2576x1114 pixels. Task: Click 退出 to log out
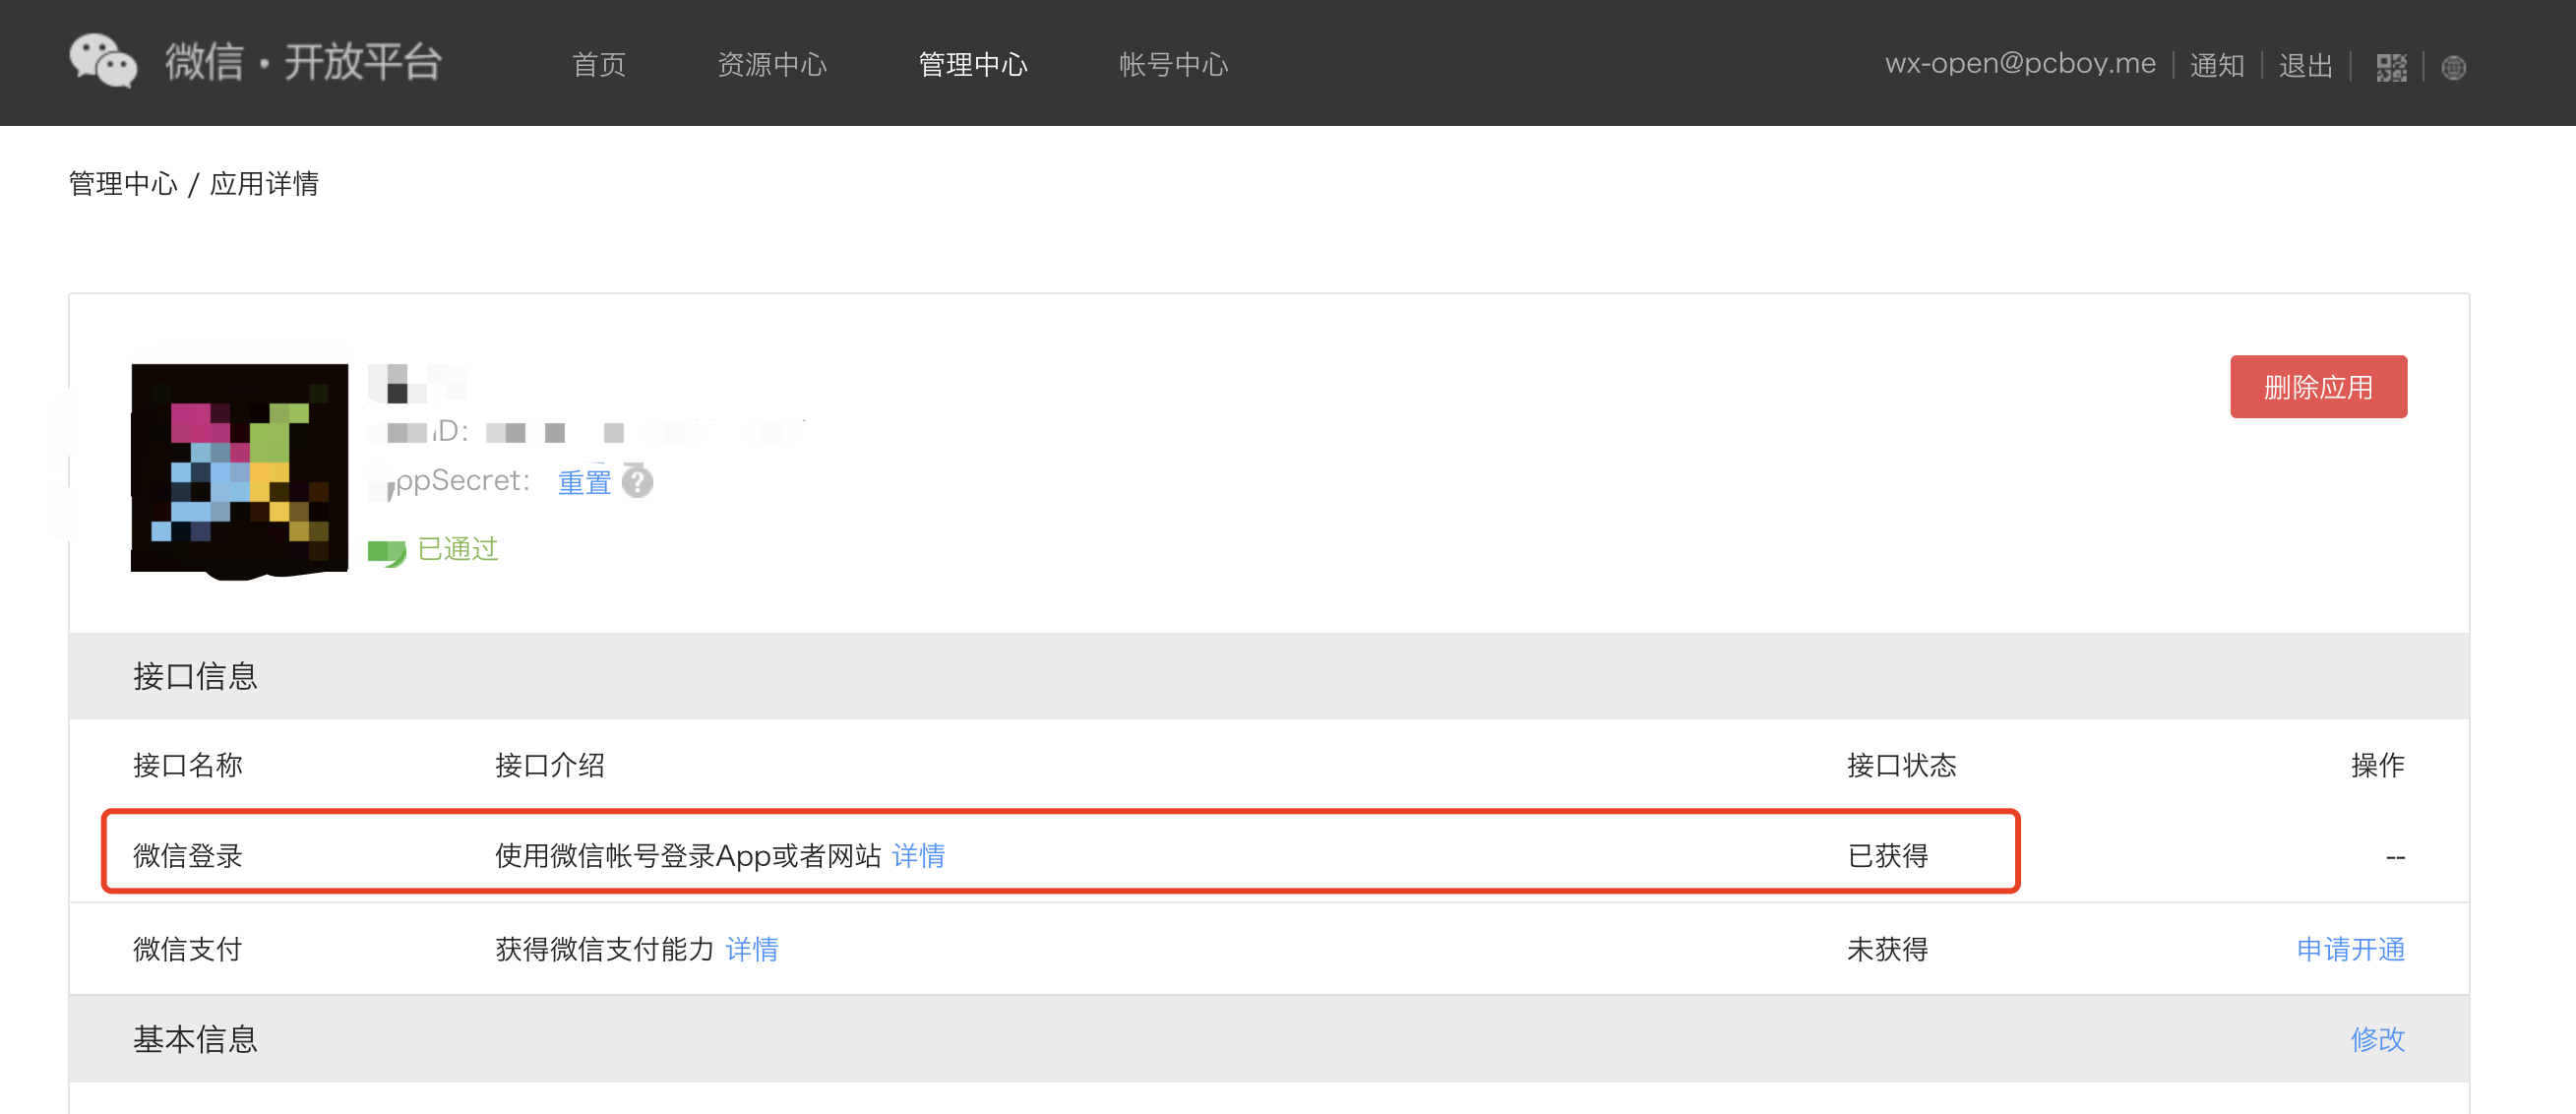2306,65
